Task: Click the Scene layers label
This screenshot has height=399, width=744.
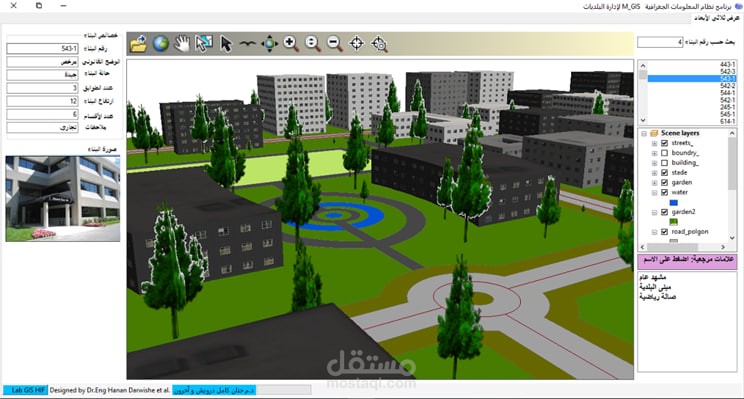Action: coord(680,133)
